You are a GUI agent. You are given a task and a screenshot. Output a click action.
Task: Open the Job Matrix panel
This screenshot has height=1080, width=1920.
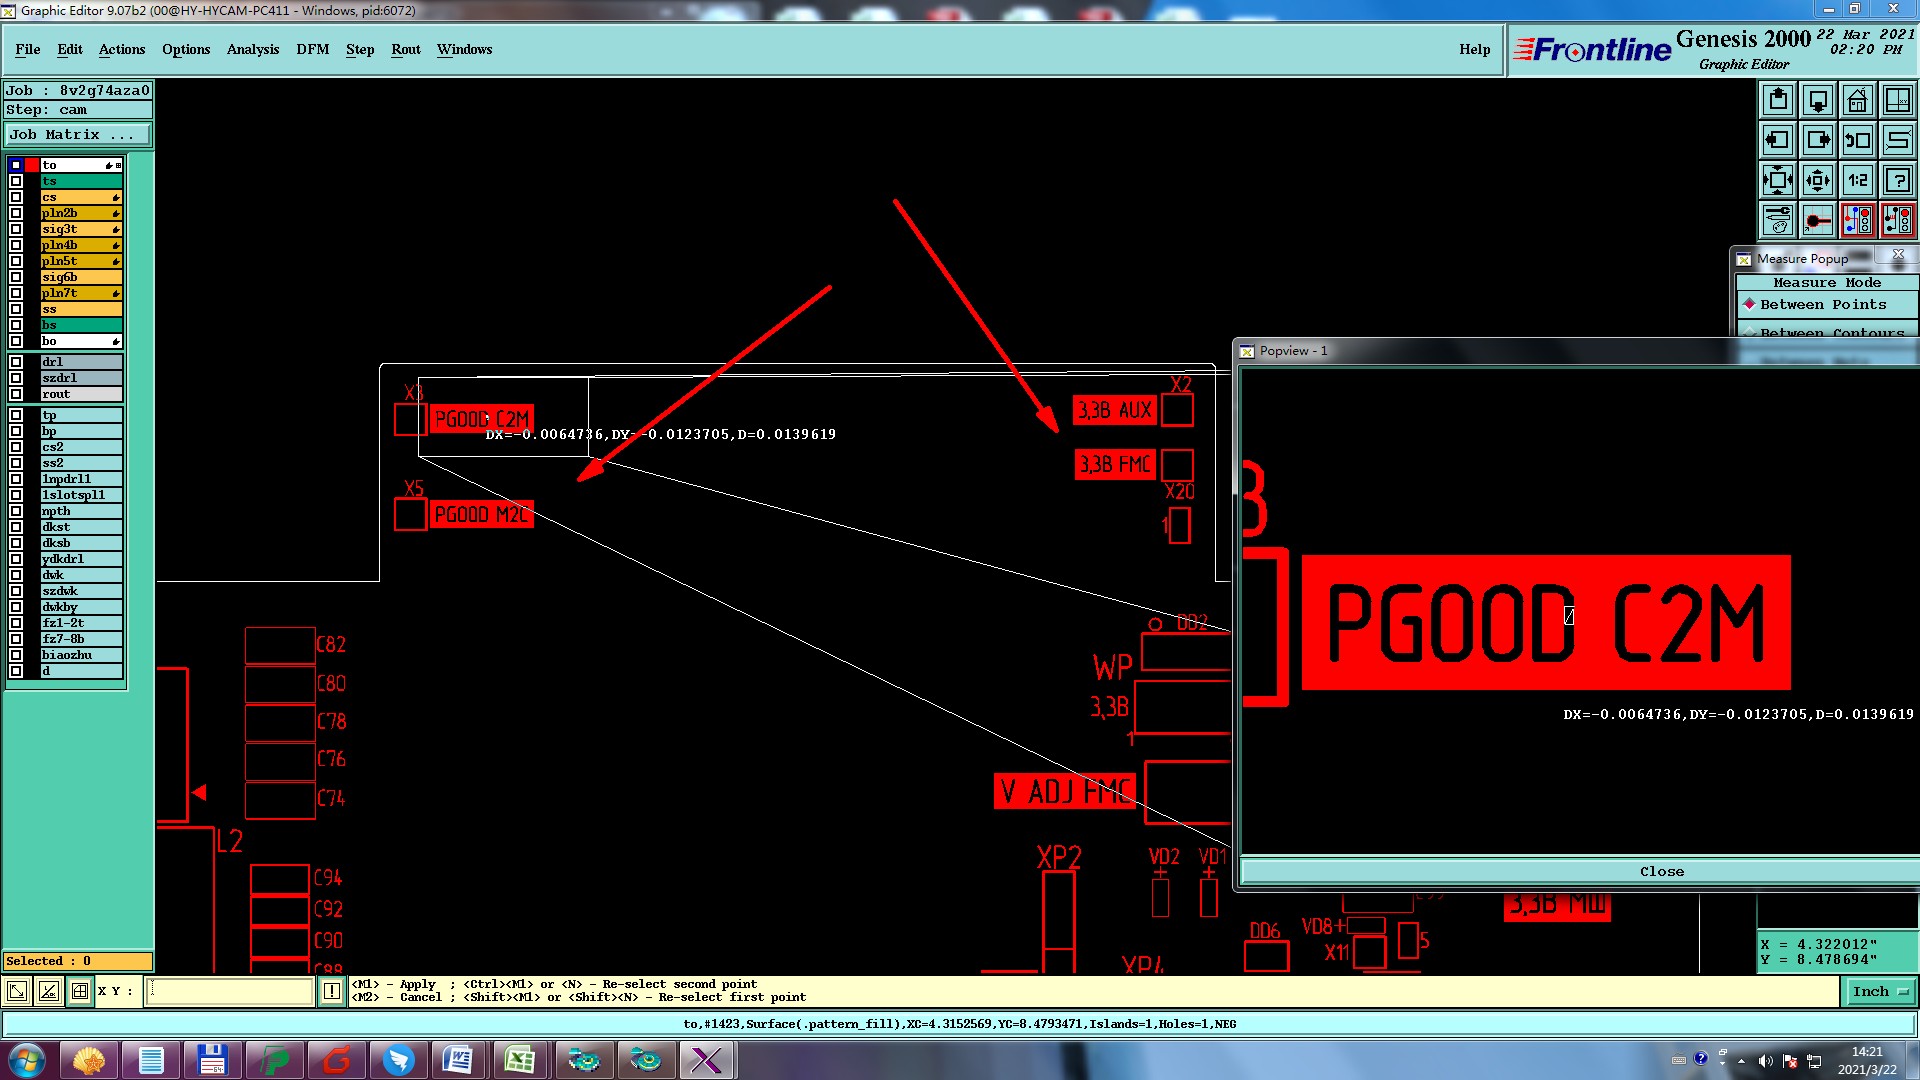[77, 135]
